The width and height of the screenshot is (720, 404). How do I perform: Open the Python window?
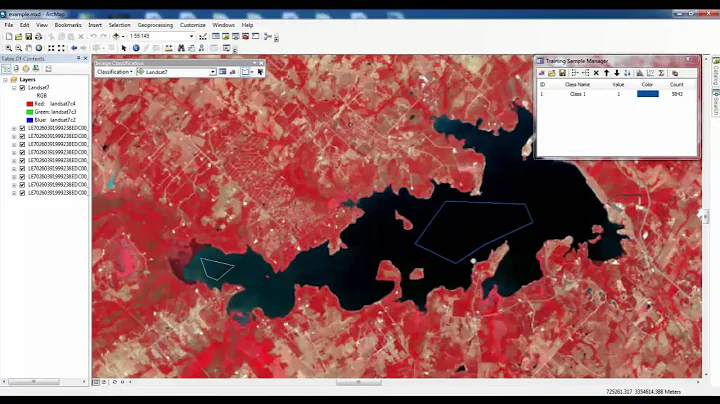256,36
